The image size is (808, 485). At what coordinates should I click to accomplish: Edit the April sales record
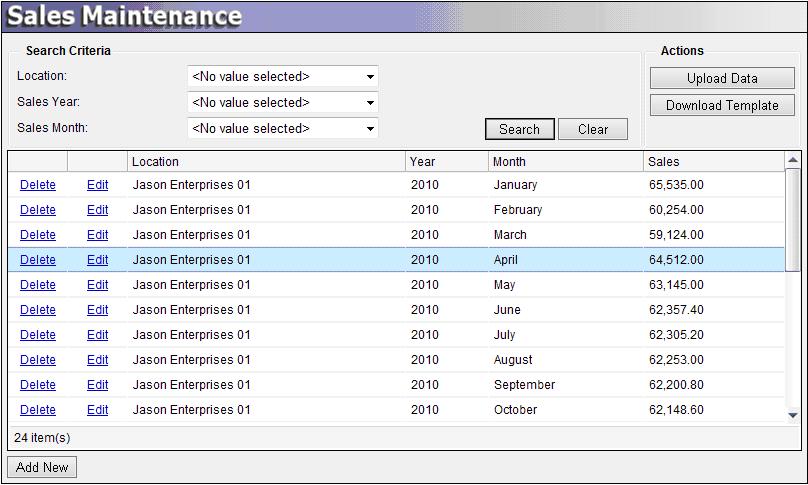coord(97,260)
